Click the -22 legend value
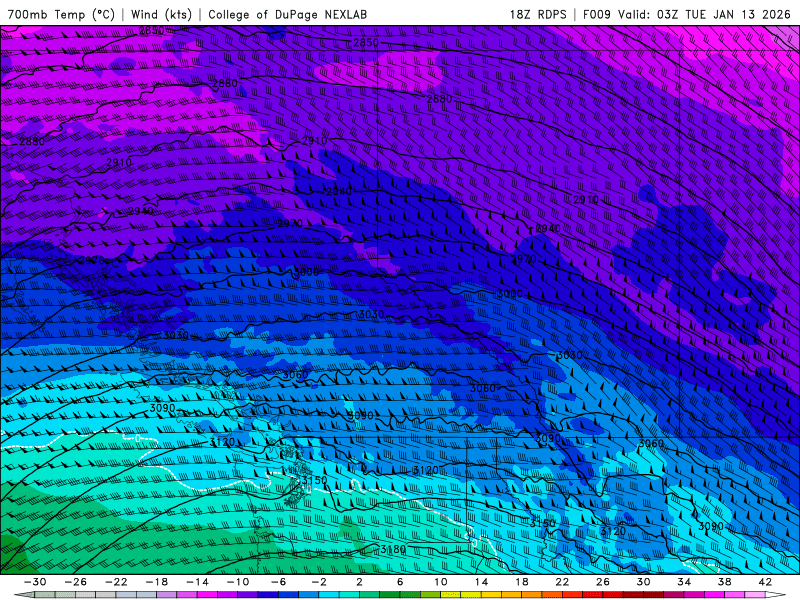Screen dimensions: 800x600 116,582
